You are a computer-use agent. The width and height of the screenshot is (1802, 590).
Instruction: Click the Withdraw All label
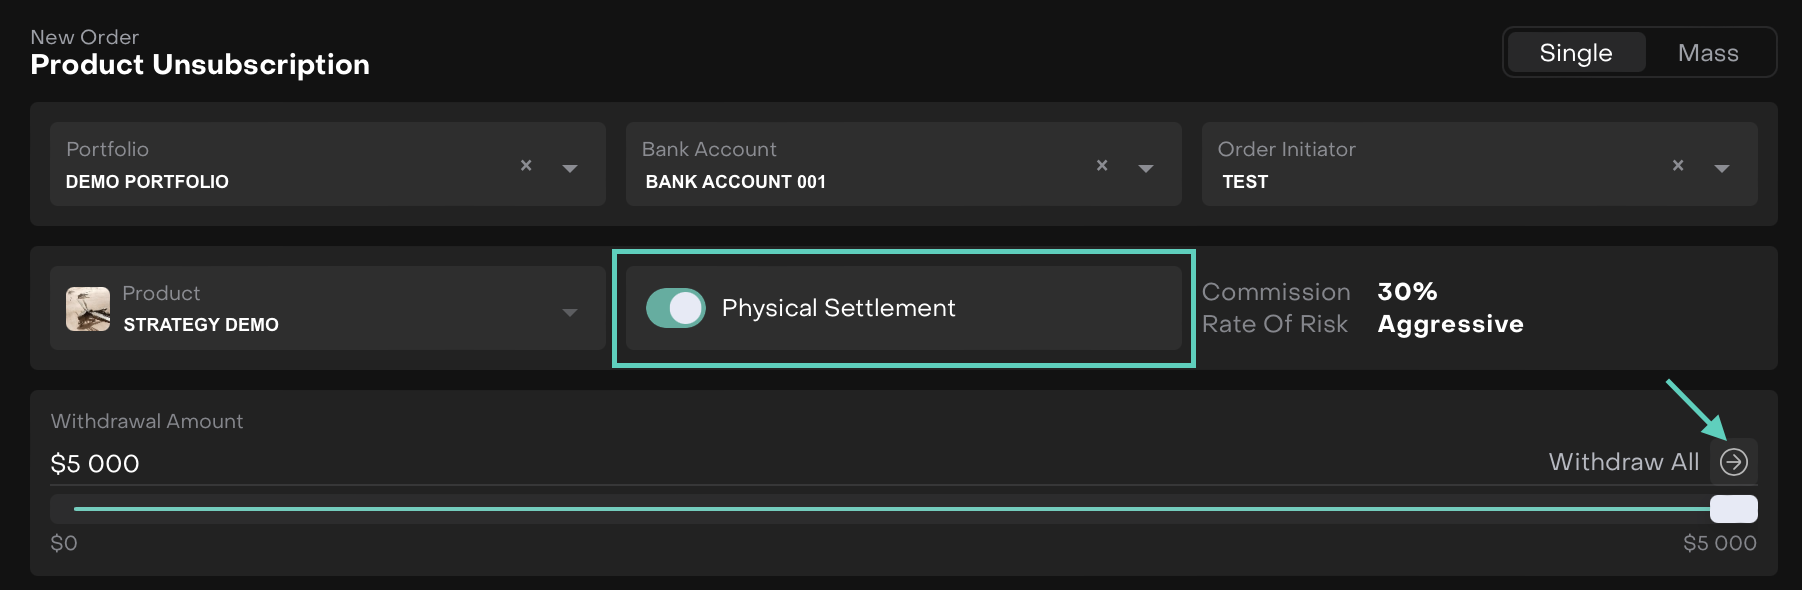coord(1623,462)
